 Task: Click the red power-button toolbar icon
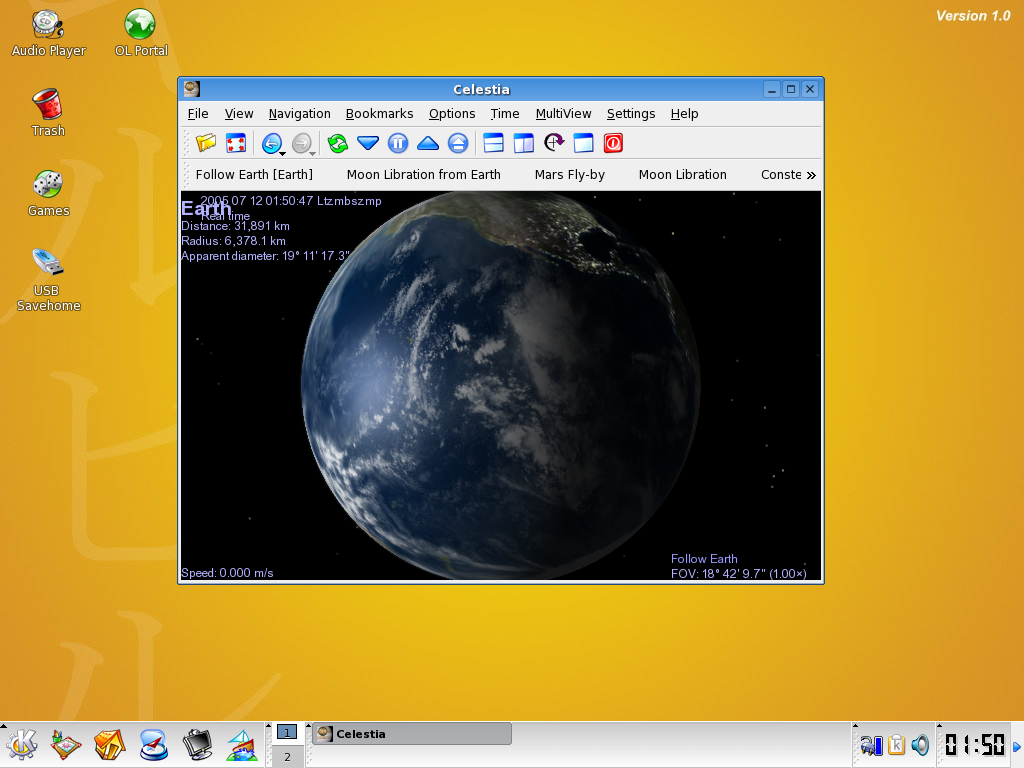tap(613, 143)
